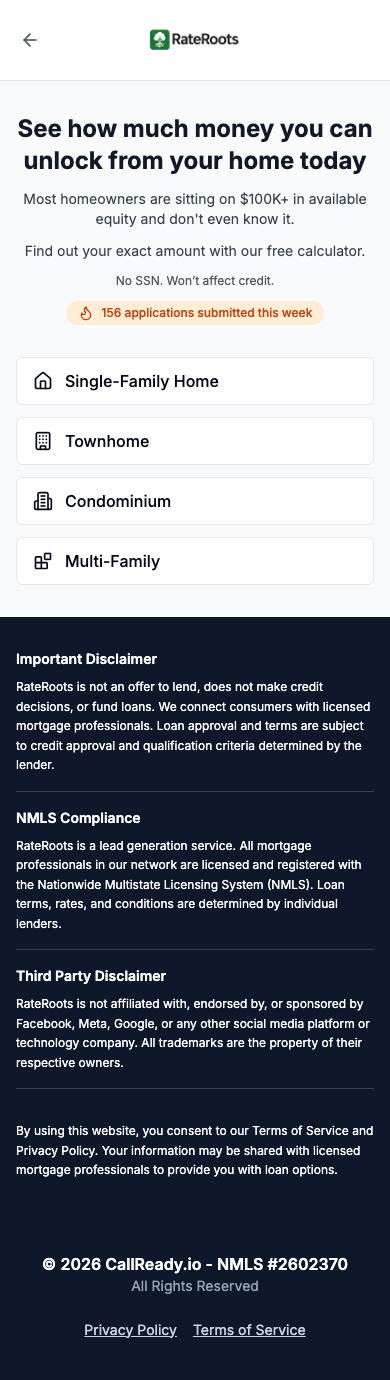The width and height of the screenshot is (390, 1380).
Task: Click the CallReady.io NMLS copyright text
Action: click(195, 1264)
